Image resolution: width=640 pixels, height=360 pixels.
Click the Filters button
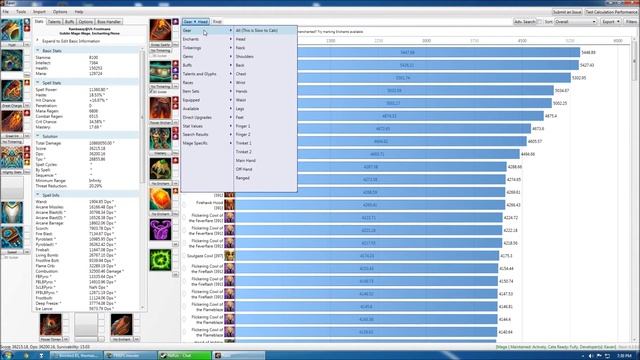[631, 22]
